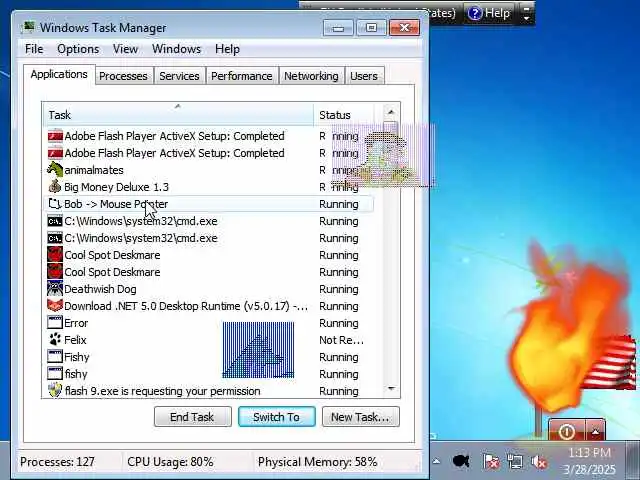Click the Task Manager title bar icon
This screenshot has height=480, width=640.
(x=28, y=27)
